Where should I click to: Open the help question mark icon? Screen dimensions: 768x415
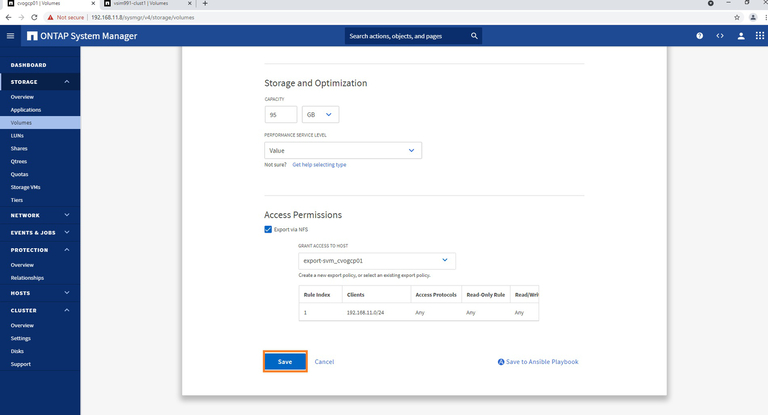[700, 36]
